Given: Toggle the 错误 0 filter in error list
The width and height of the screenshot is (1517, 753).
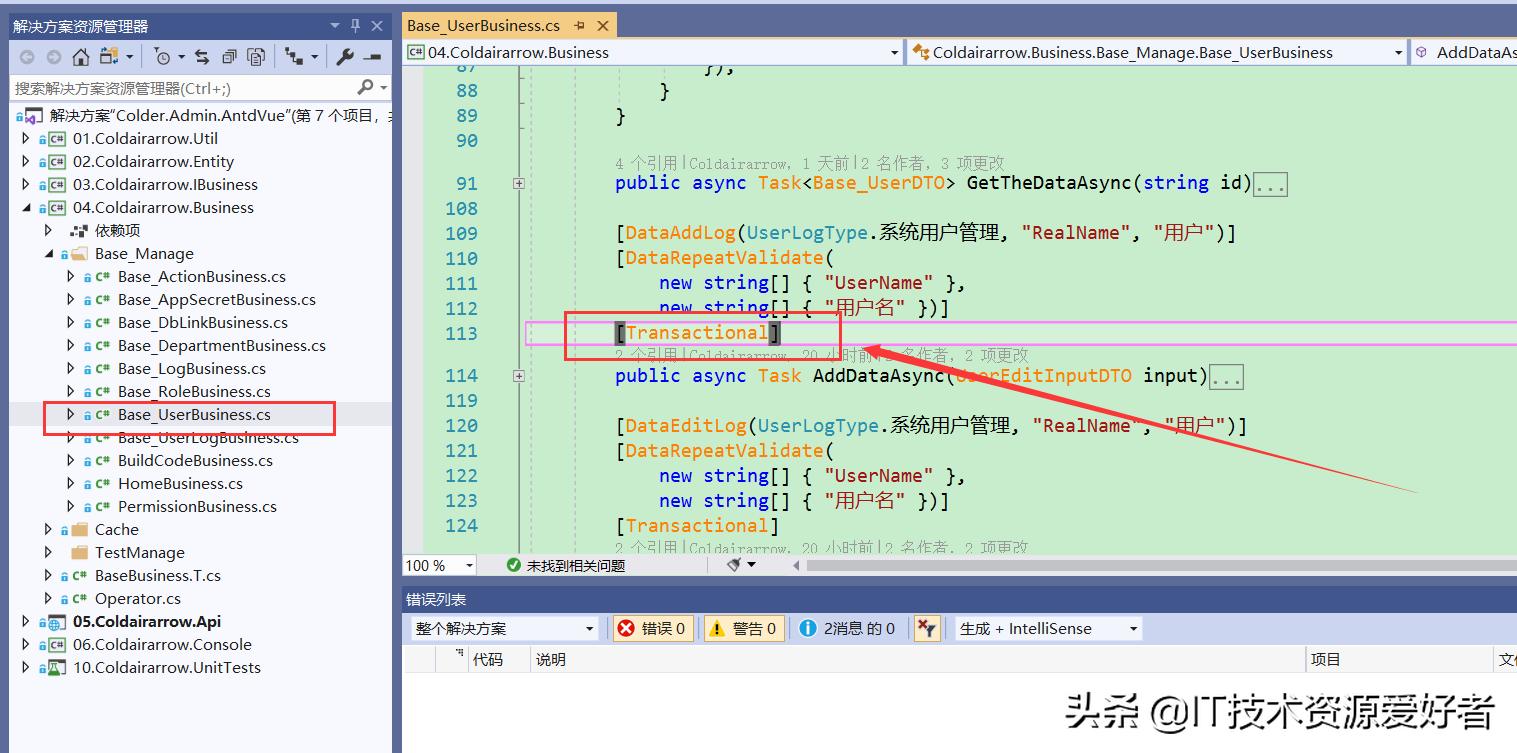Looking at the screenshot, I should pos(652,628).
